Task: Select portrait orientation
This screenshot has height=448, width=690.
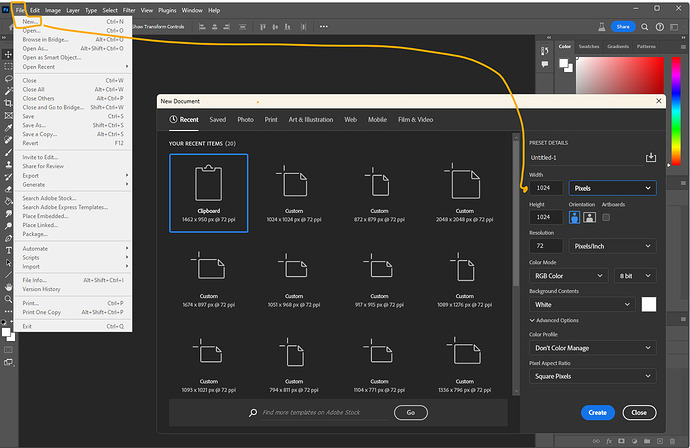Action: tap(574, 217)
